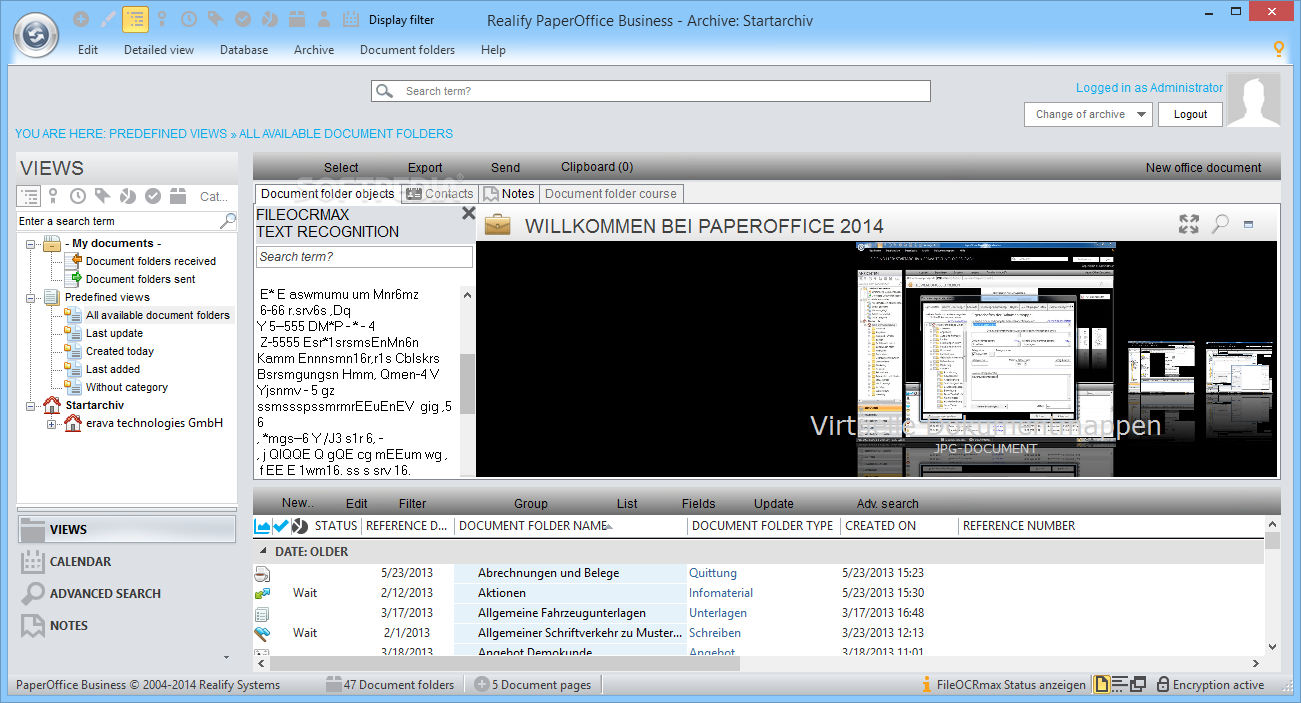
Task: Switch to the Contacts tab
Action: coord(438,193)
